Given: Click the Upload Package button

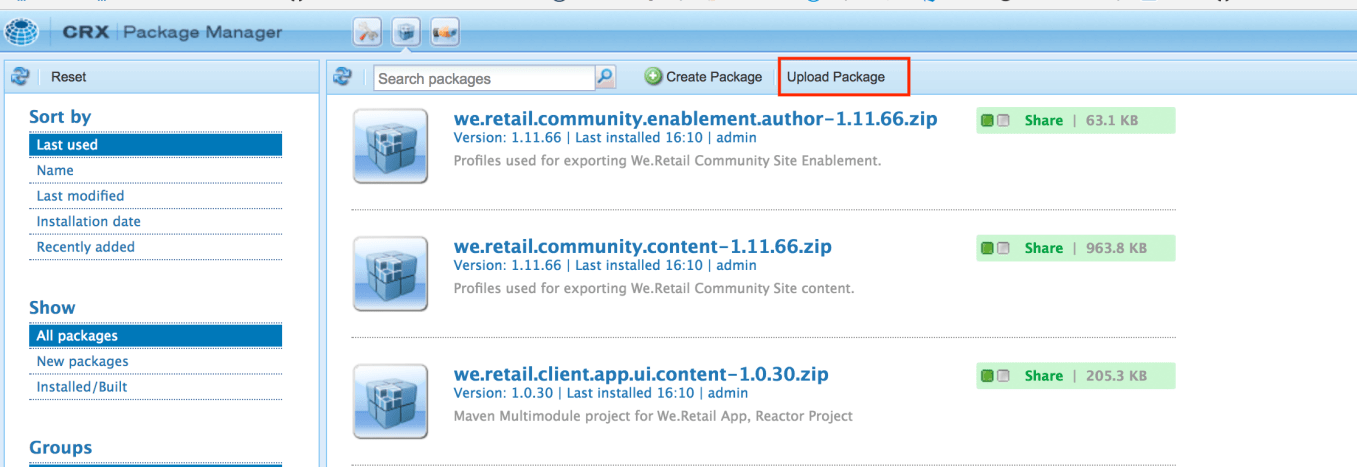Looking at the screenshot, I should click(836, 77).
